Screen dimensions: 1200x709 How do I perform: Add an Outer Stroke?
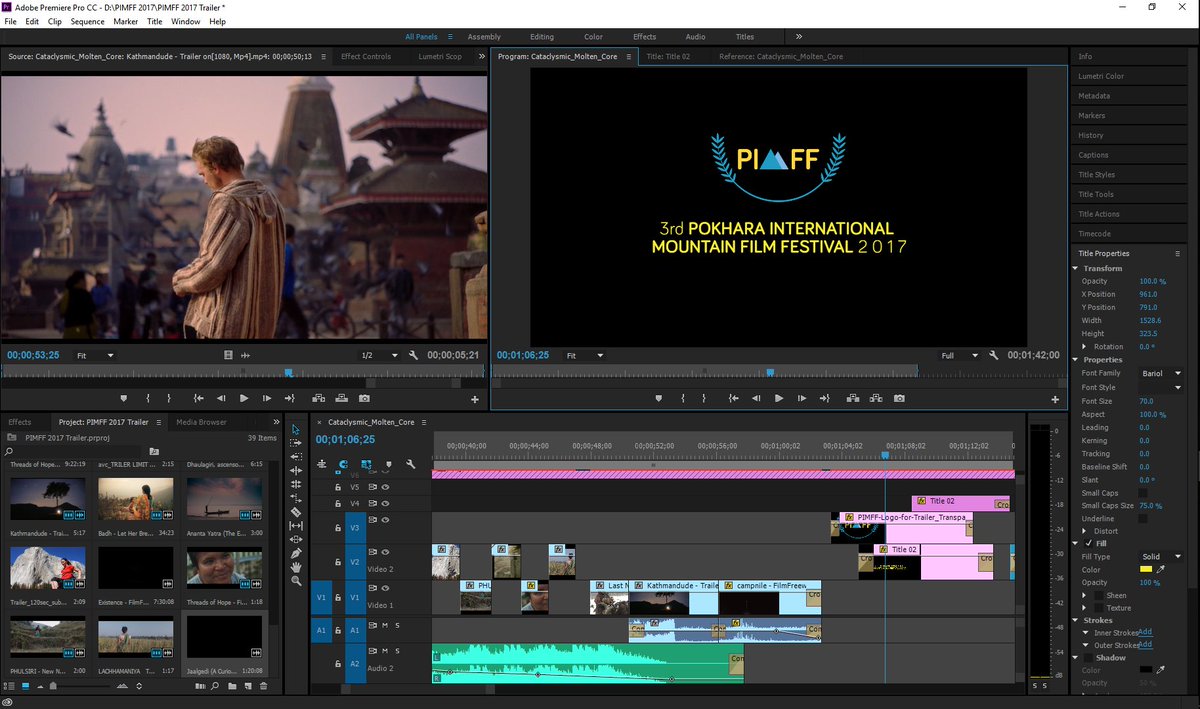coord(1145,645)
